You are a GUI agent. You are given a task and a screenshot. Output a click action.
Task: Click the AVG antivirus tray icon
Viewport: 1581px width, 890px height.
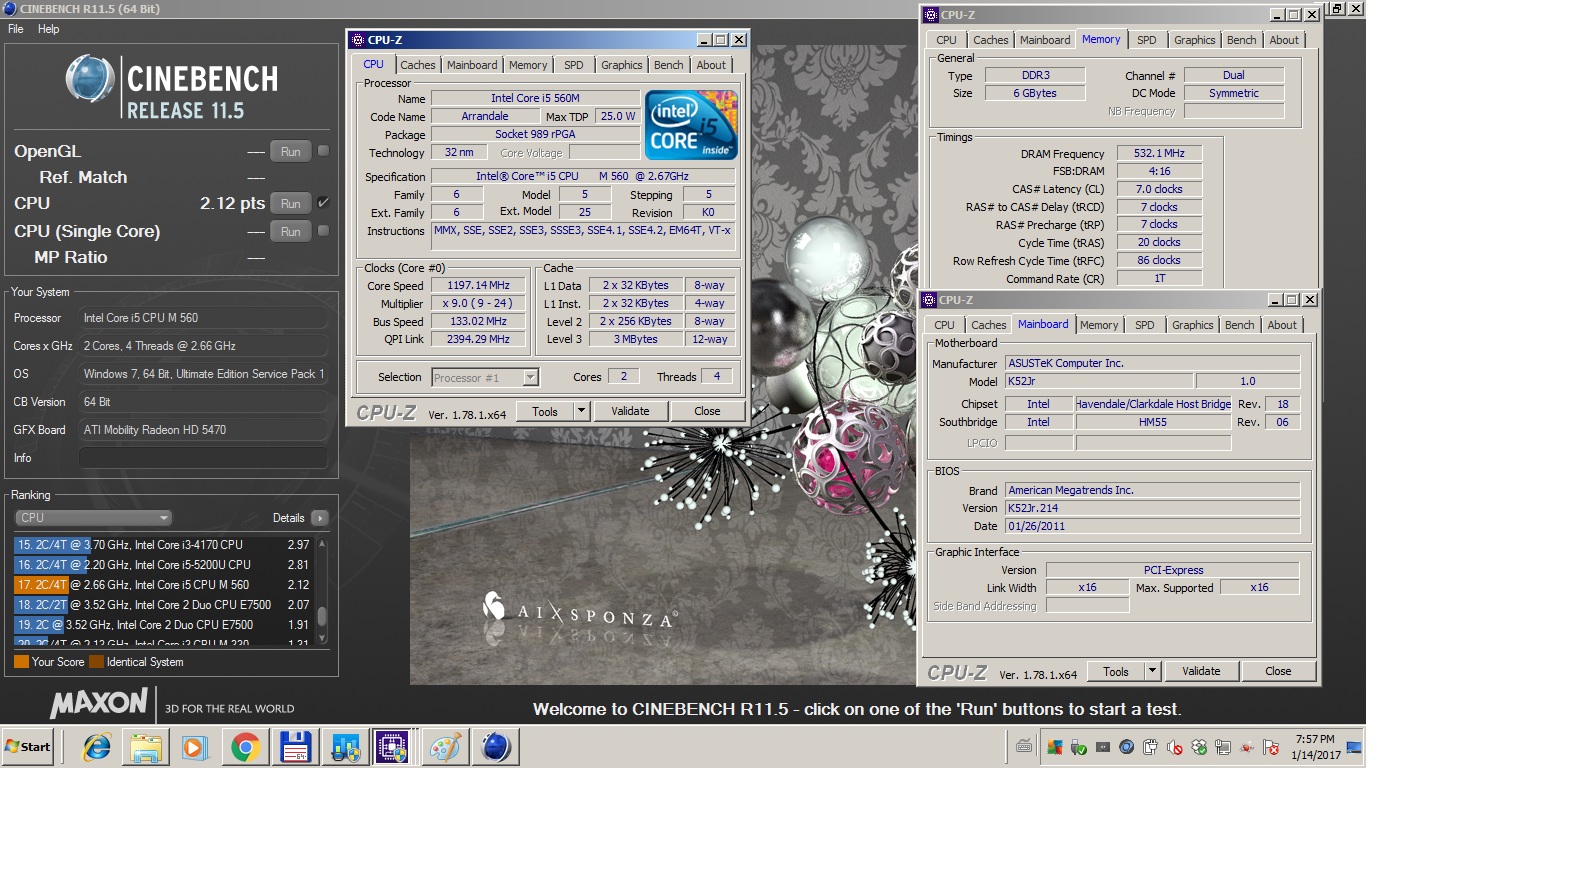1055,747
